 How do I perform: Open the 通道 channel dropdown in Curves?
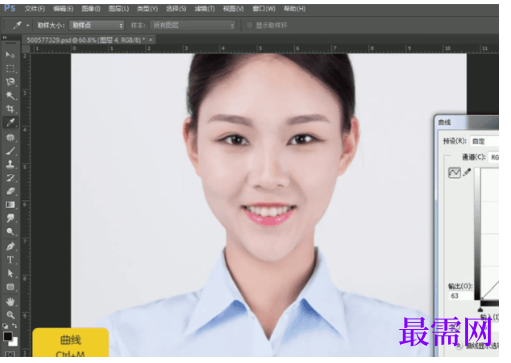coord(494,157)
